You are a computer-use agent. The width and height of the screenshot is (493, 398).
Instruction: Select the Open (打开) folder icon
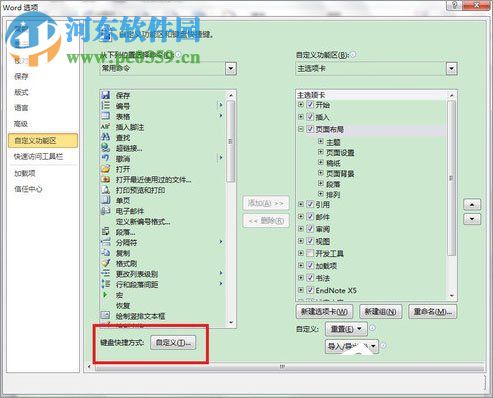105,169
